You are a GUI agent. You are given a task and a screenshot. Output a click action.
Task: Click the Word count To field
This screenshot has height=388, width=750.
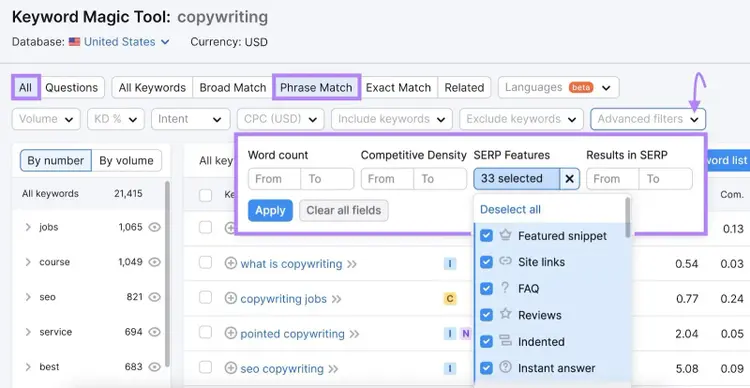327,179
